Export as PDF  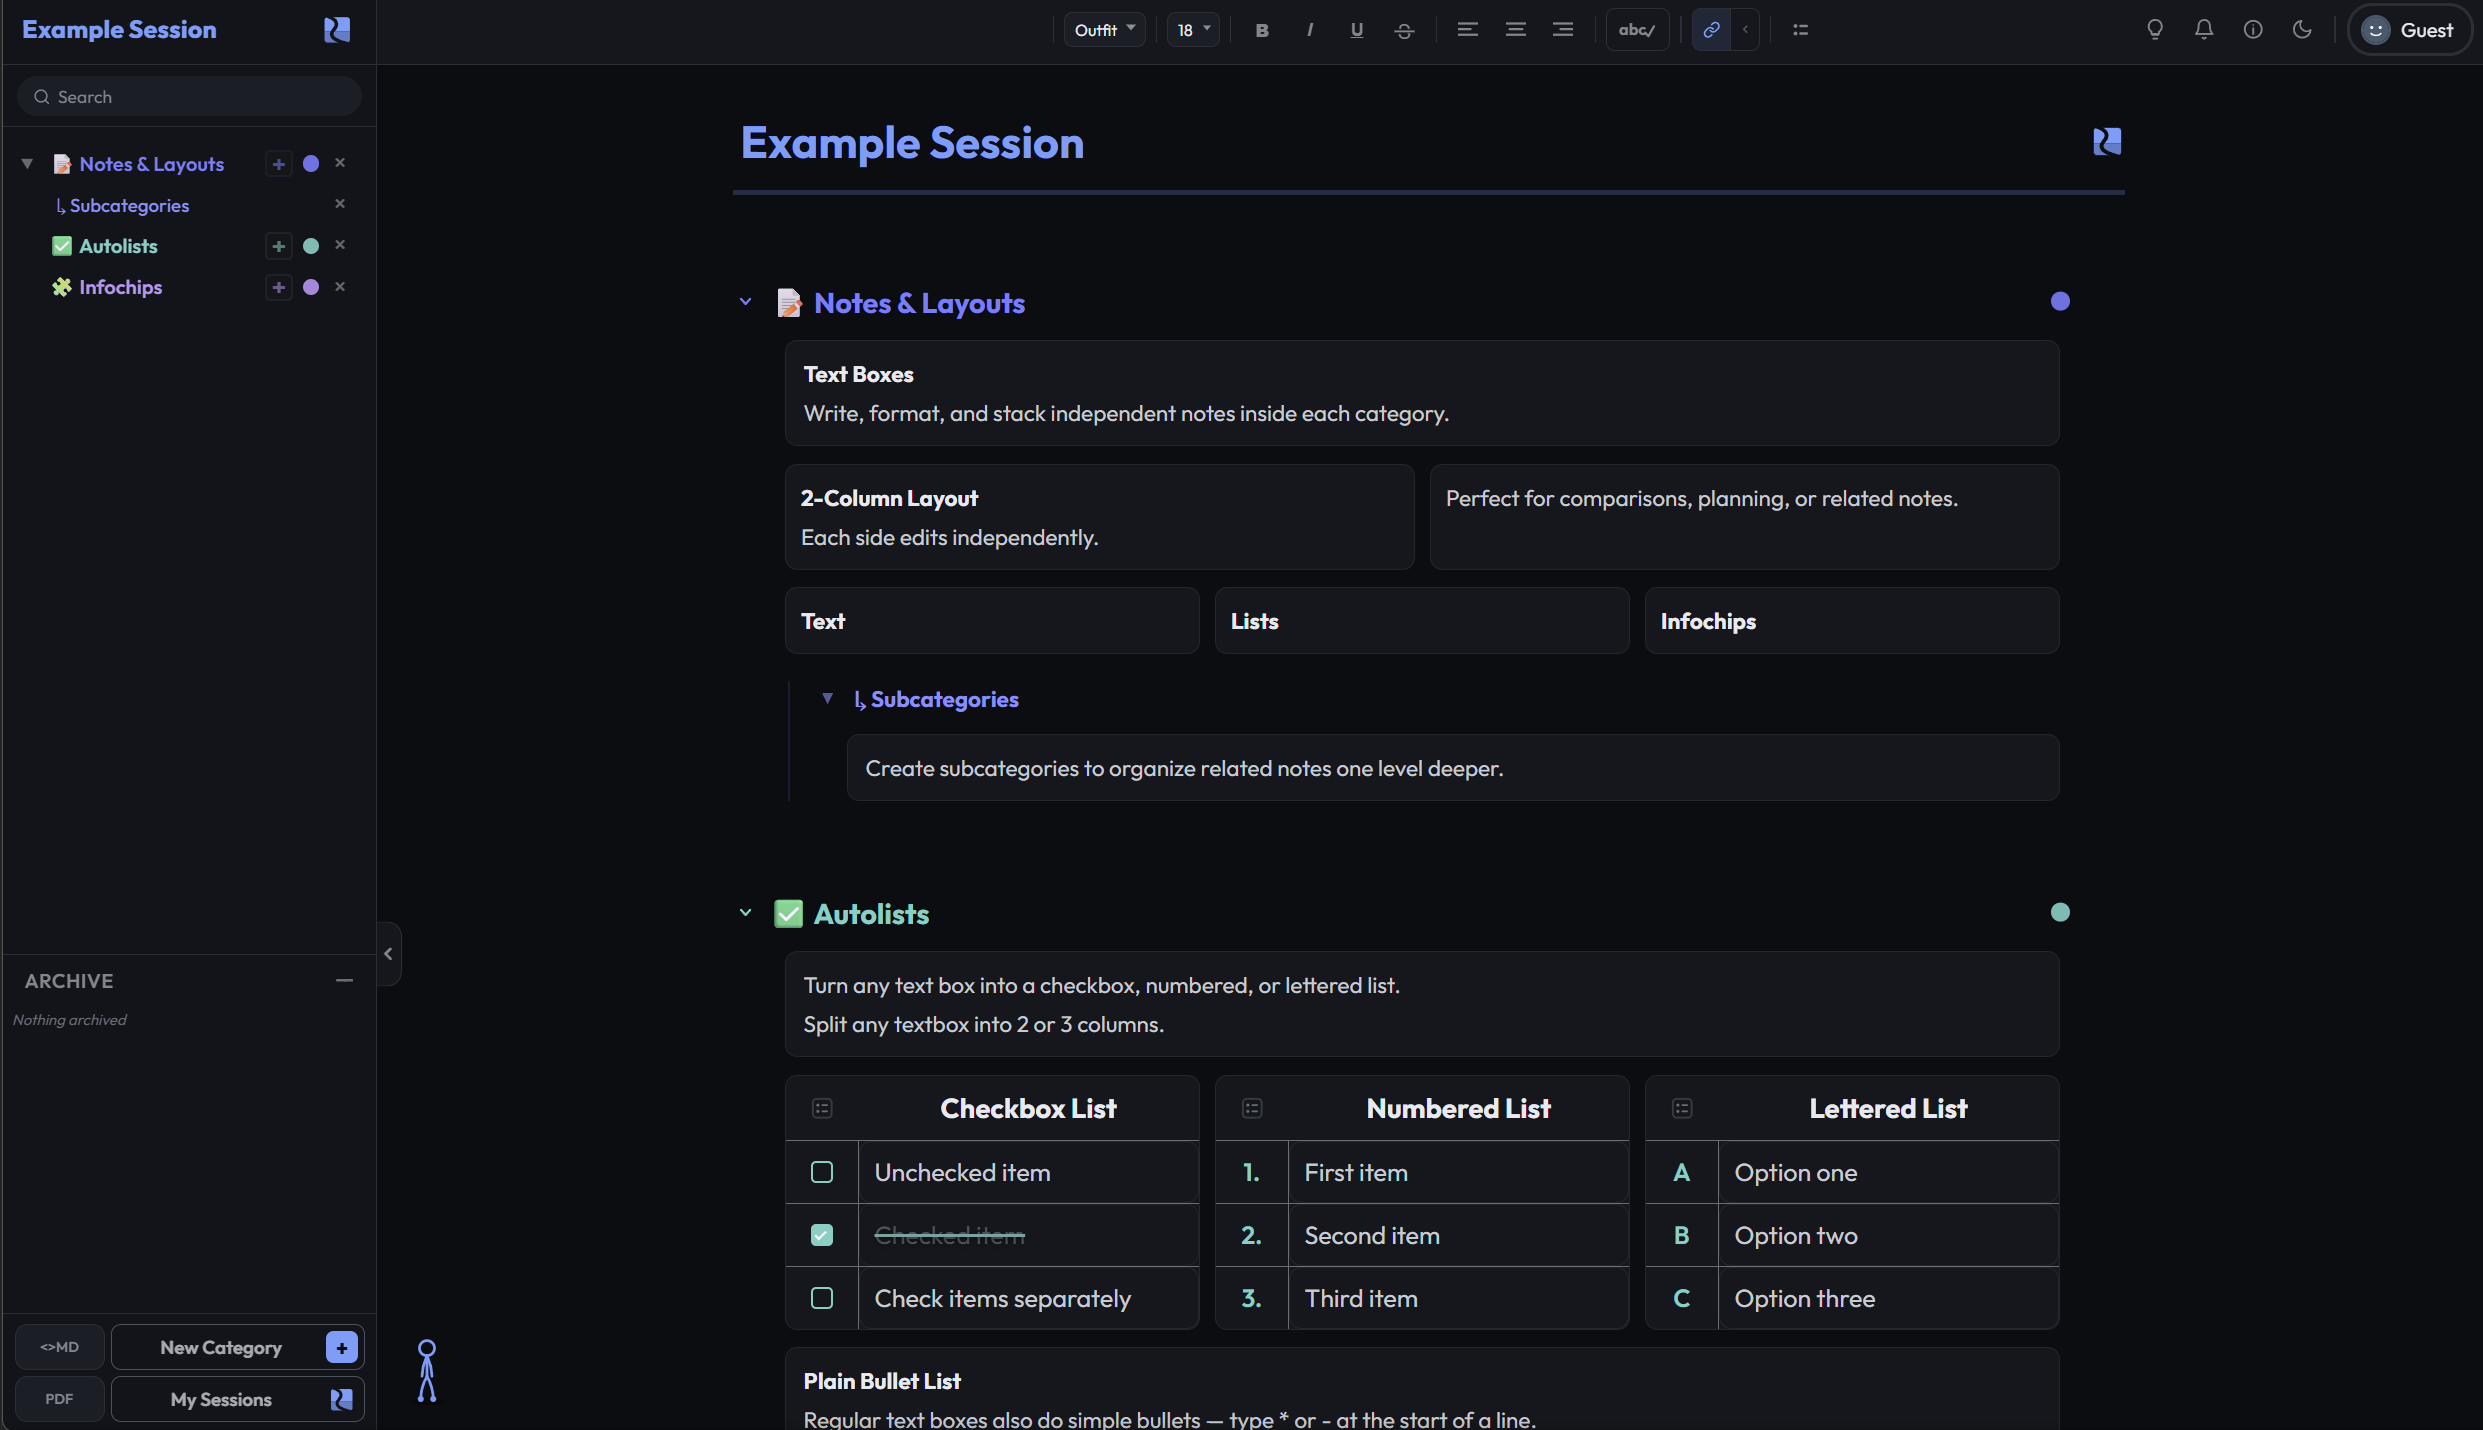[60, 1399]
